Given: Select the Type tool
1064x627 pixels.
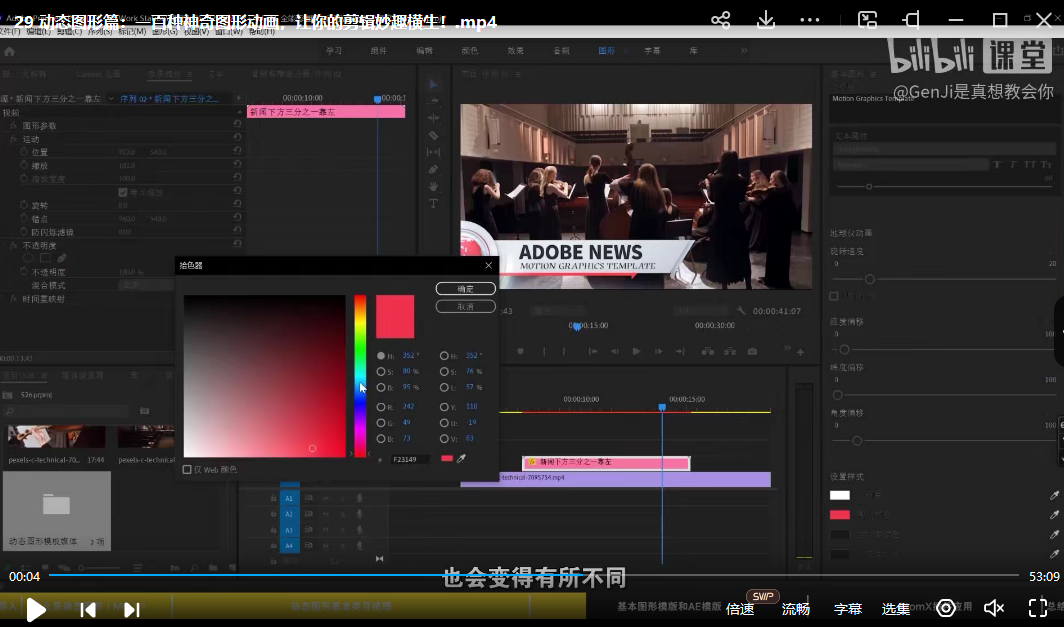Looking at the screenshot, I should pos(434,203).
